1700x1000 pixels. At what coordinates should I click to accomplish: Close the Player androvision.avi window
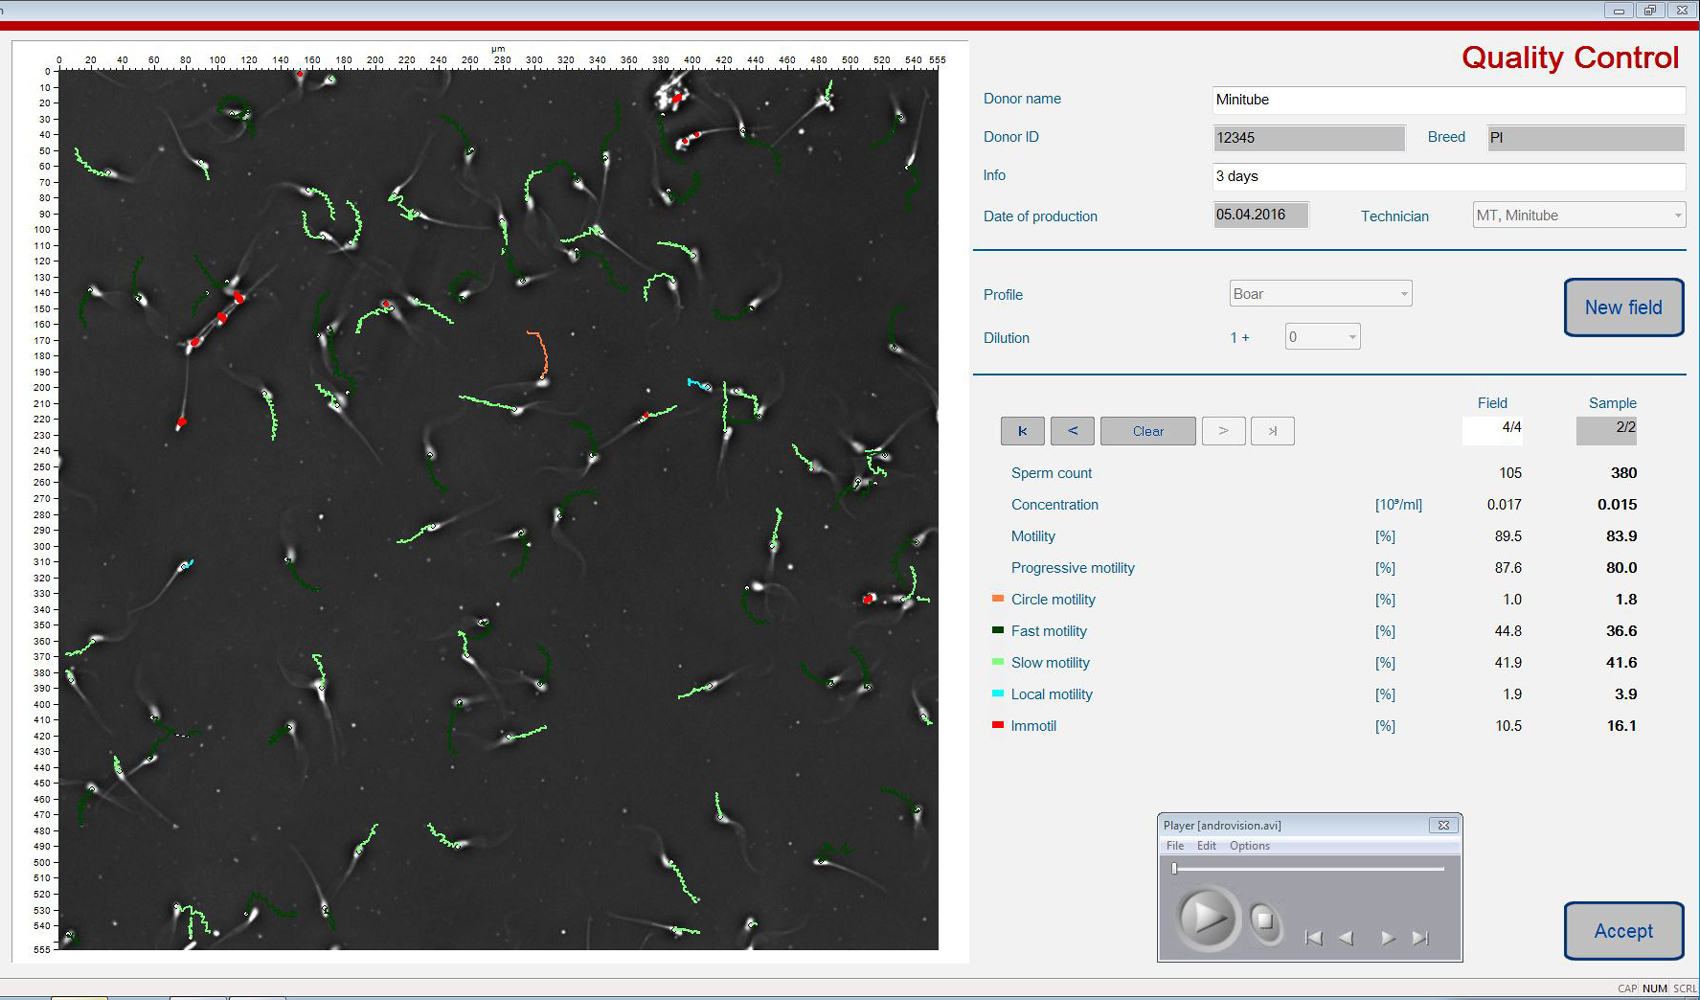click(x=1443, y=825)
